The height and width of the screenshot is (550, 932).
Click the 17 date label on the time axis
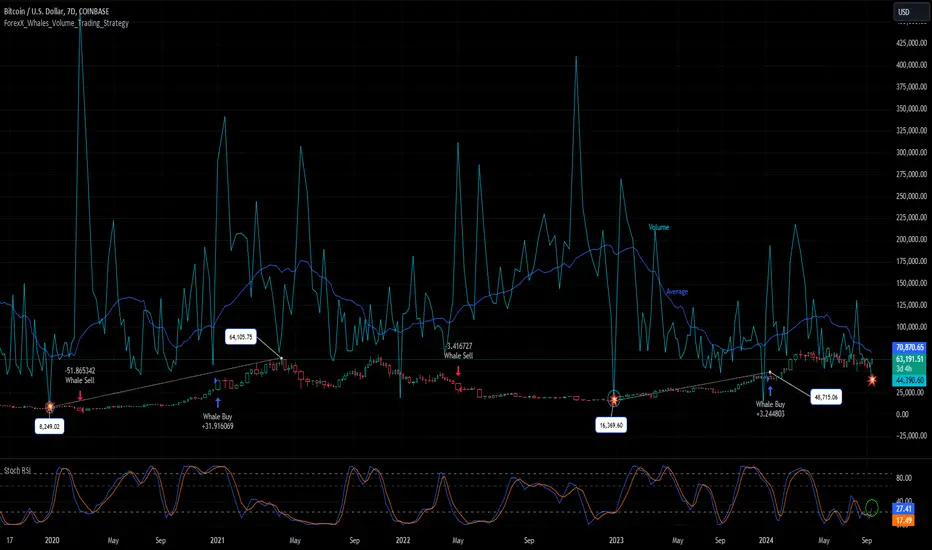(x=10, y=540)
